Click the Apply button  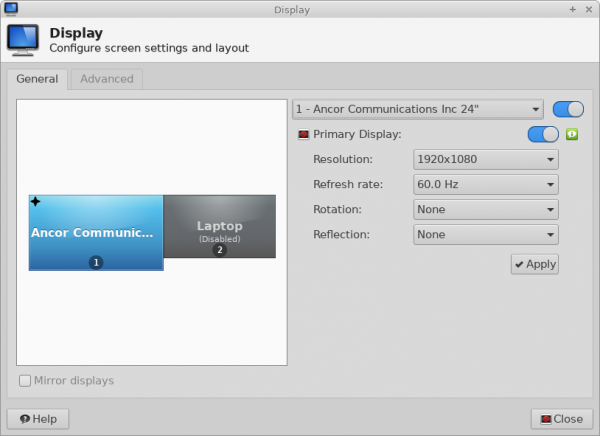coord(535,264)
